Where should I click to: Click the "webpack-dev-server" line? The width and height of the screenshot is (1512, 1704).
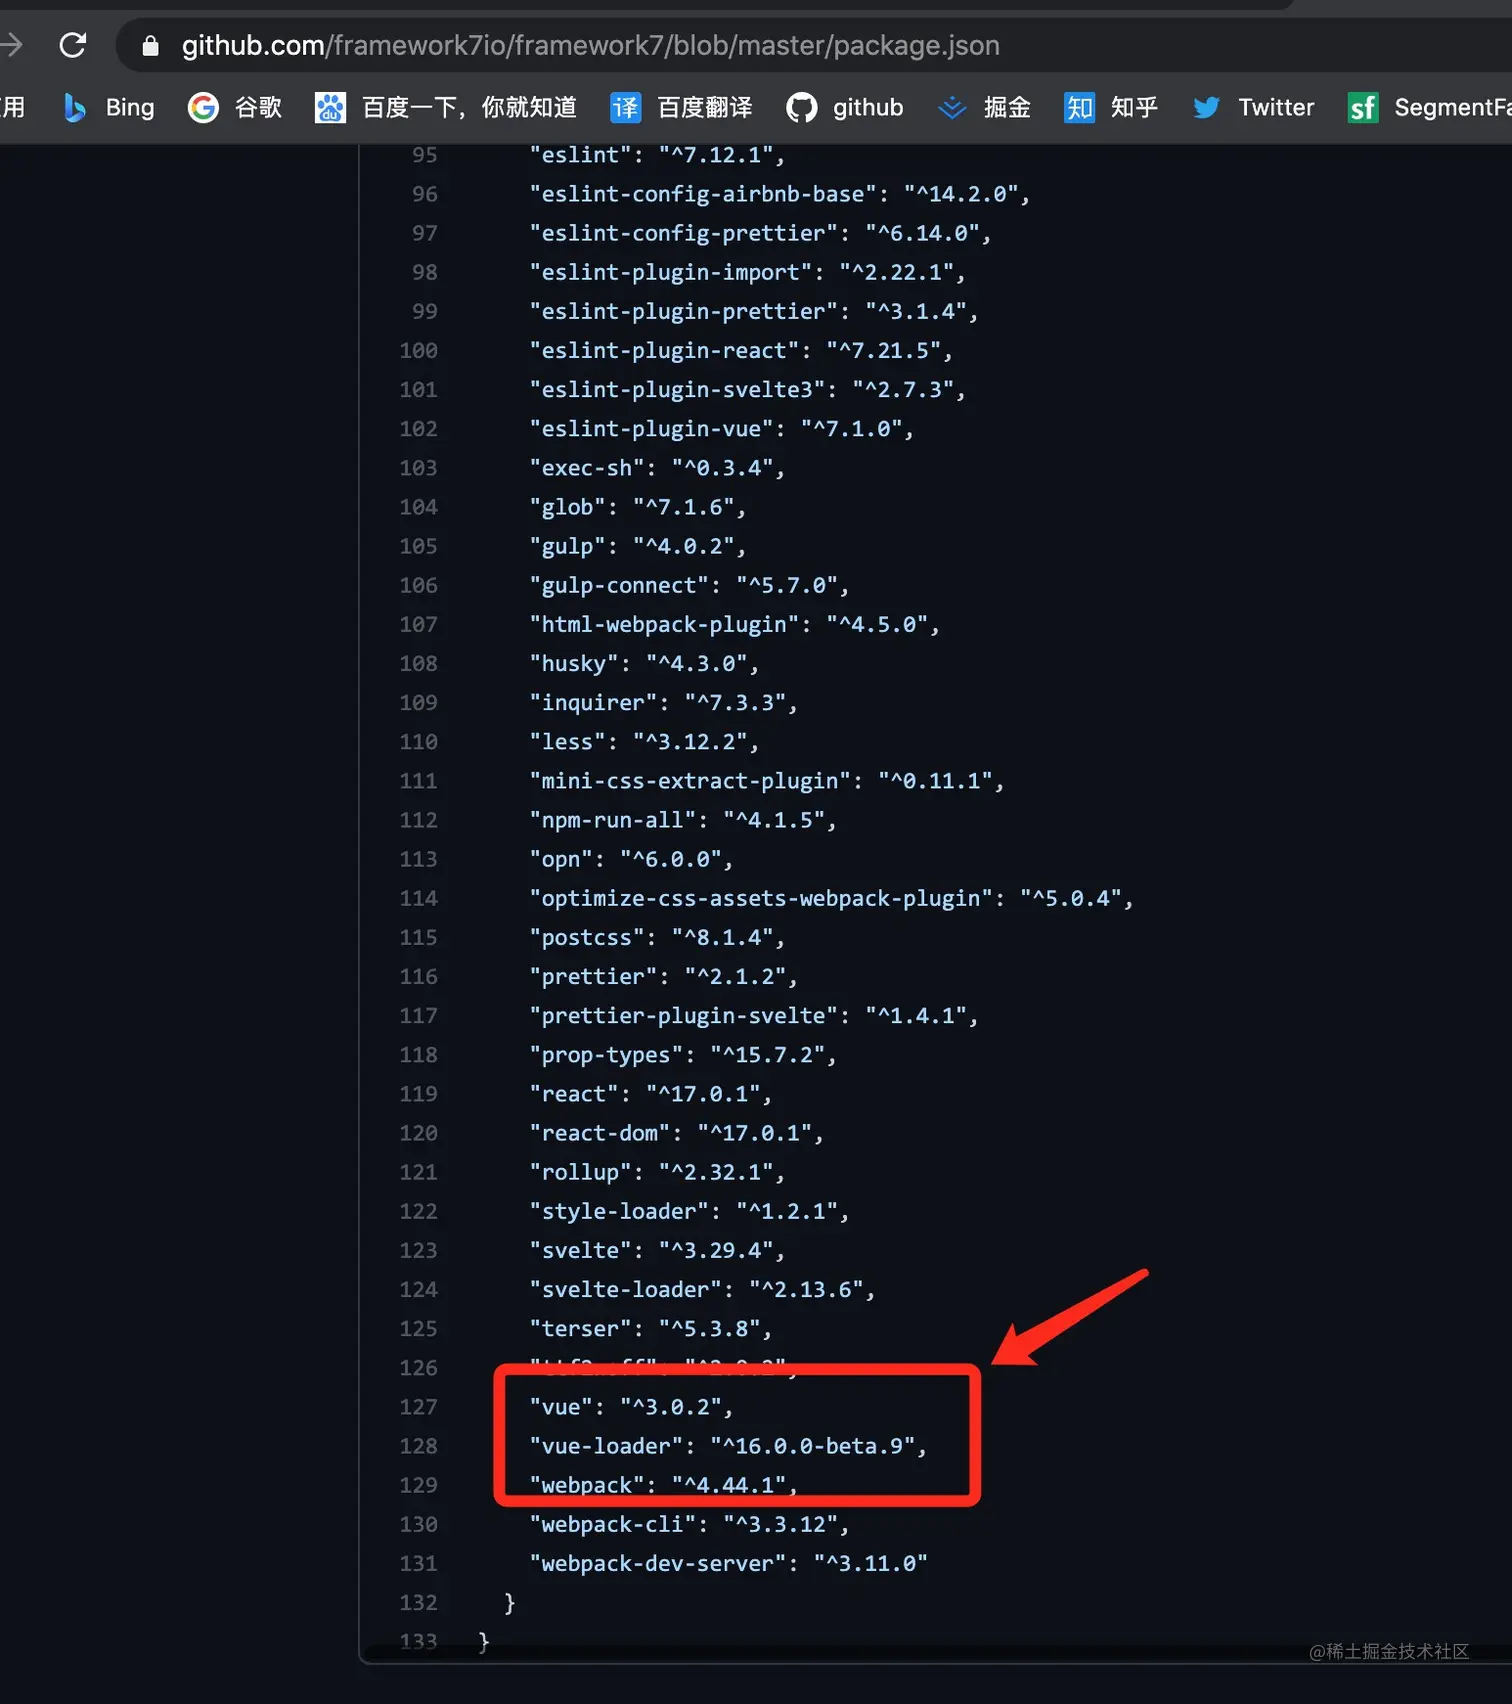click(x=728, y=1564)
